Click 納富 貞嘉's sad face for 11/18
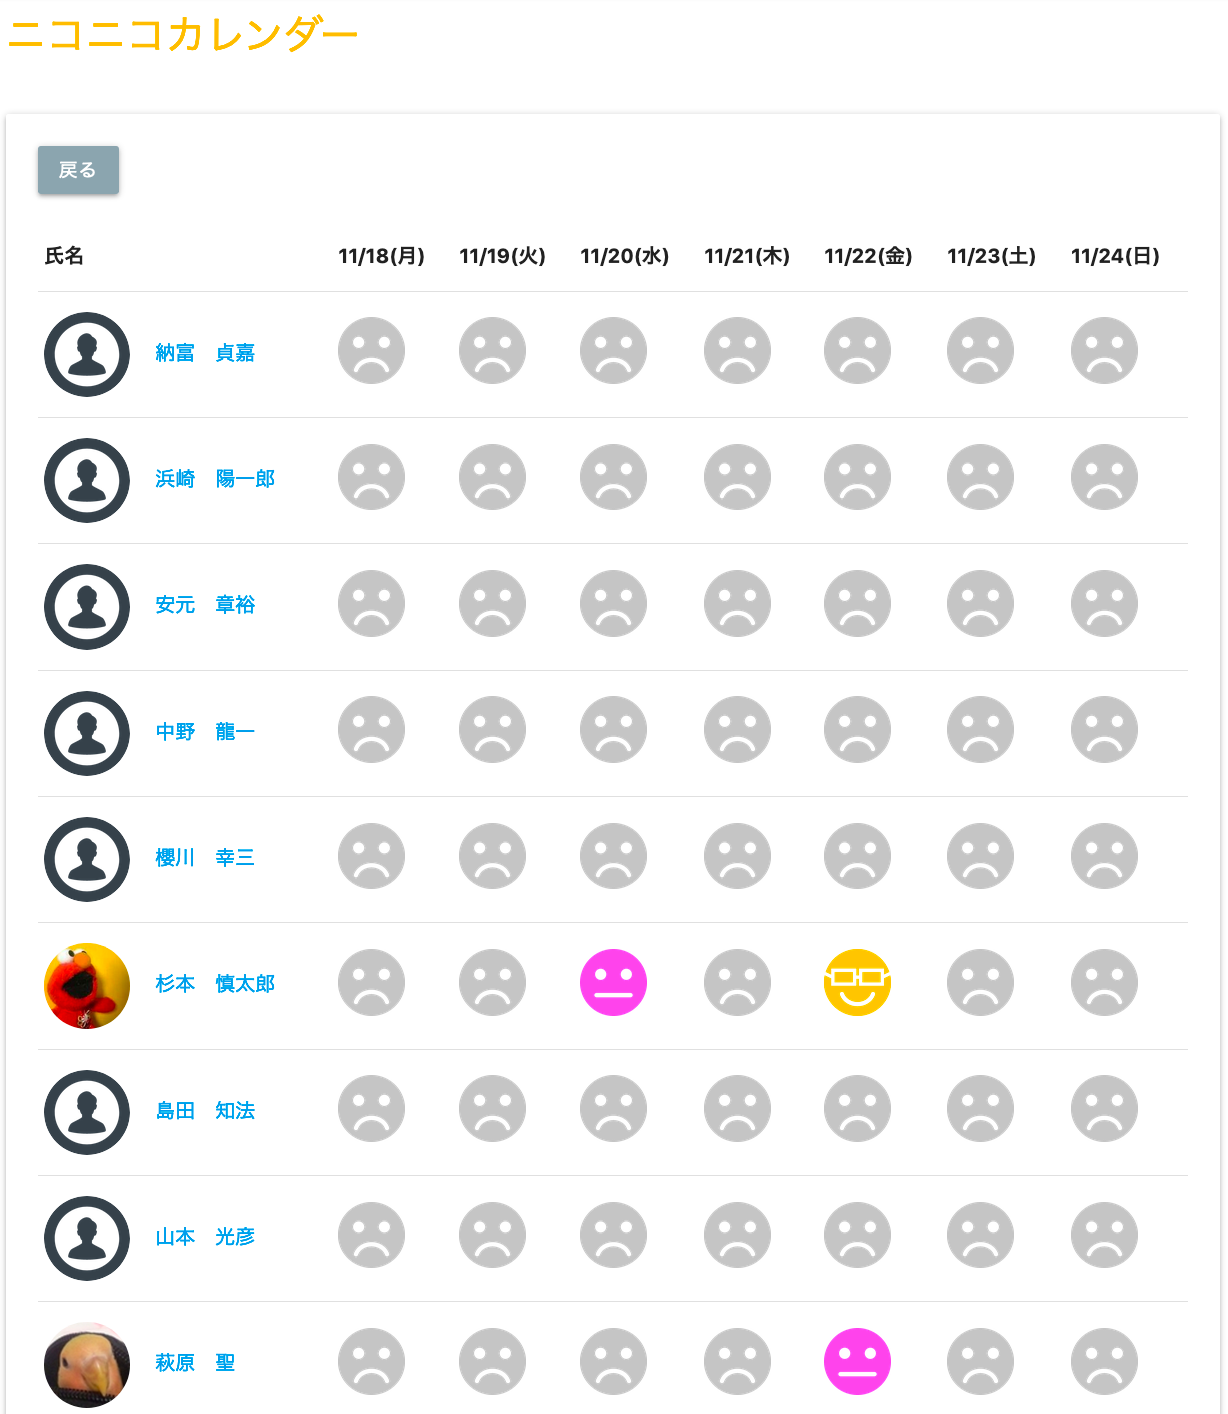1228x1414 pixels. point(371,351)
